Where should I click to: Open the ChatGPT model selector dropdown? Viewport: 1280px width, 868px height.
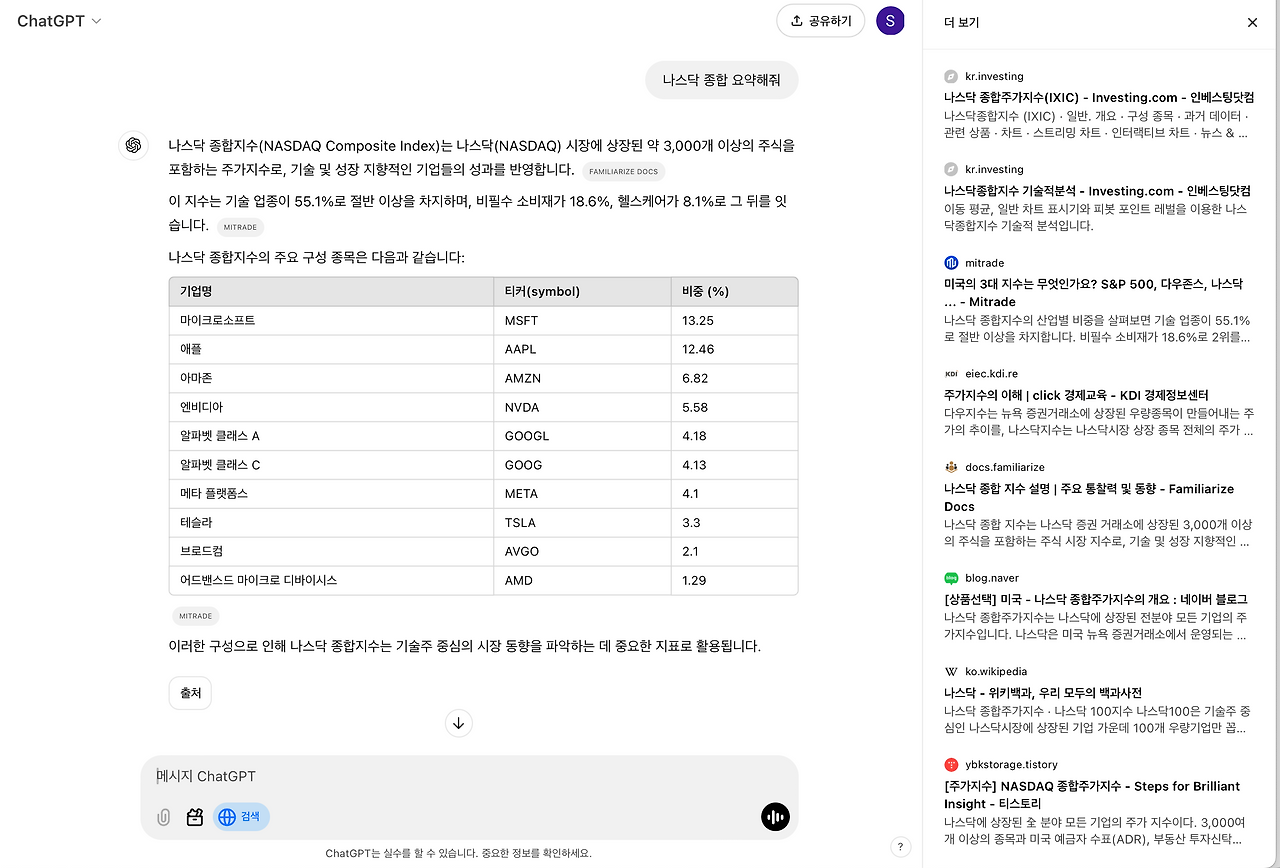(x=59, y=21)
